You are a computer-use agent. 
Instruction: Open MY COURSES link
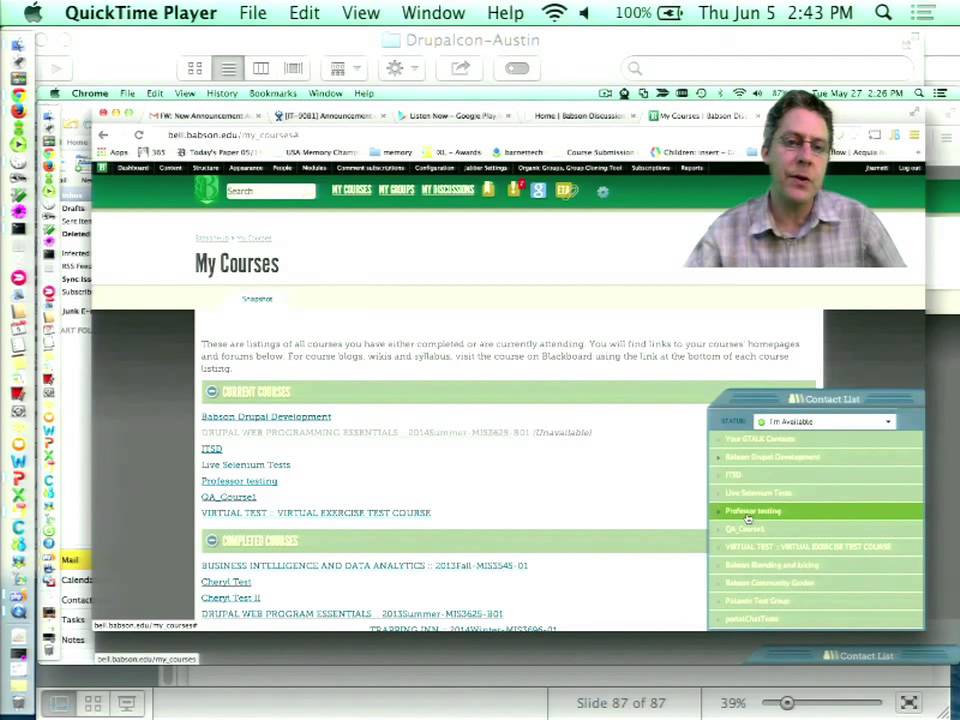[351, 190]
